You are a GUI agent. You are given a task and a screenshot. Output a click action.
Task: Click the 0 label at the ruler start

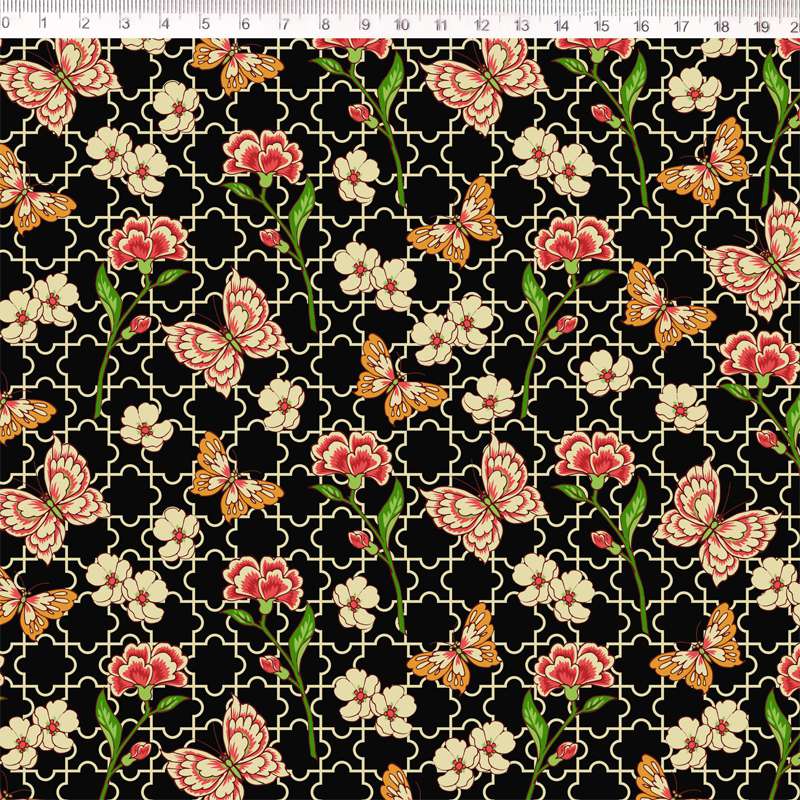[6, 25]
